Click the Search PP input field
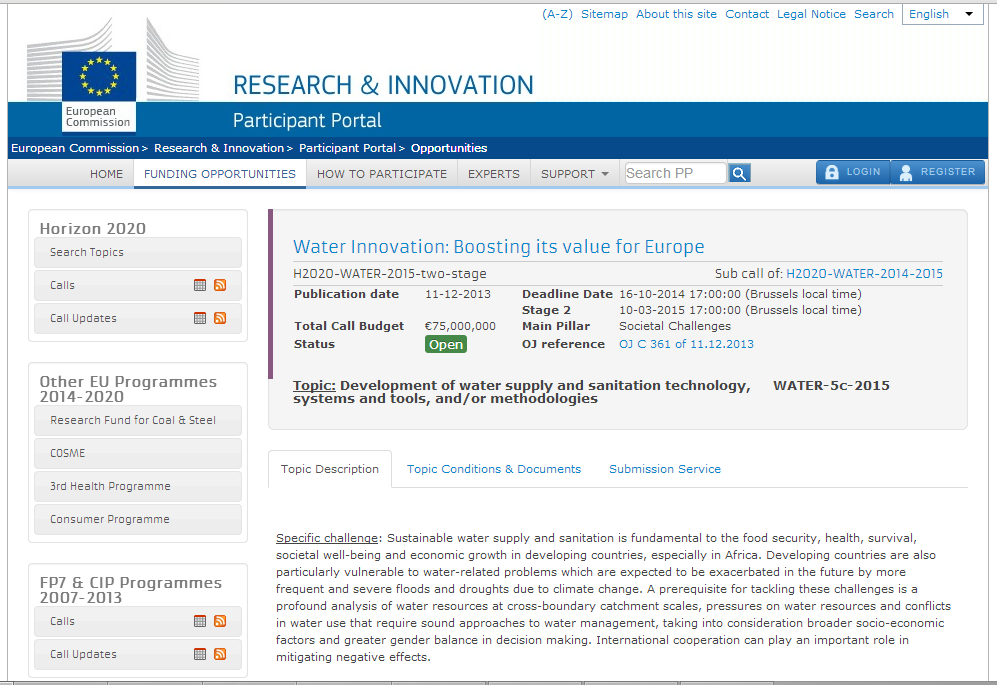The width and height of the screenshot is (997, 685). point(675,173)
